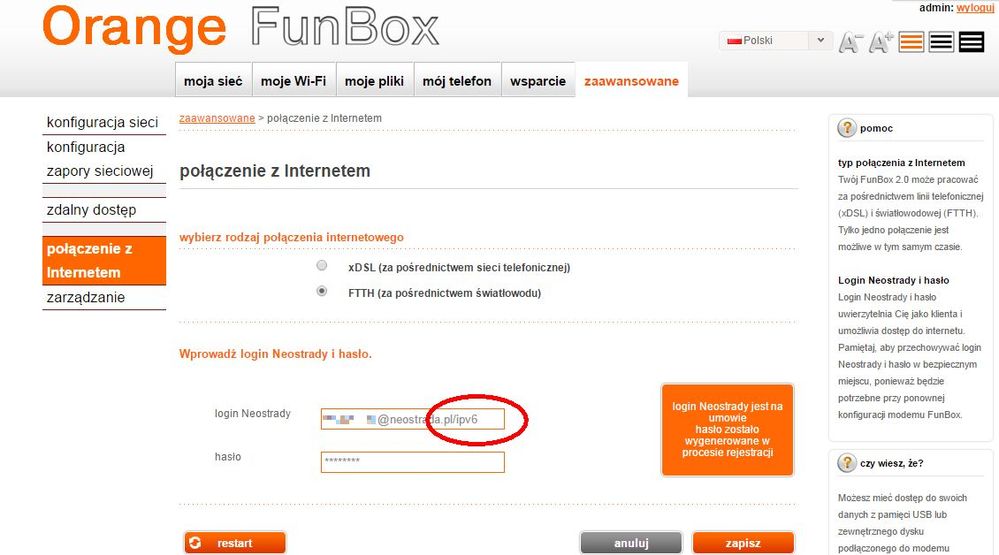Screen dimensions: 999x555
Task: Select the FTTH fiber connection radio button
Action: [x=322, y=291]
